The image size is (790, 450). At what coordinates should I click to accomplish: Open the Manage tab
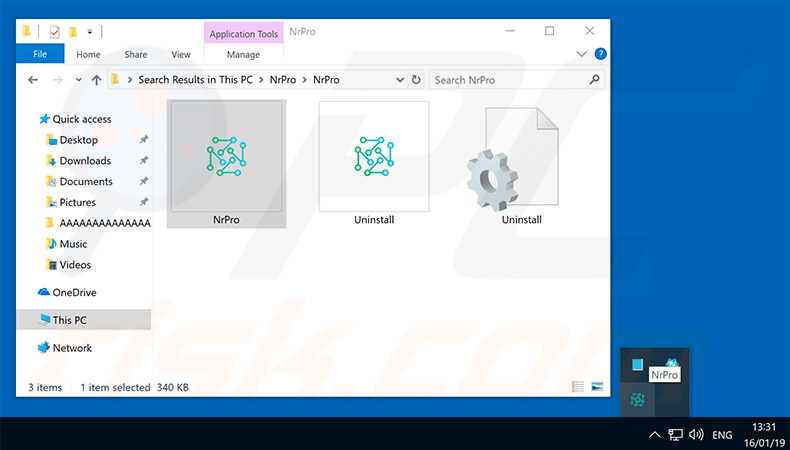coord(243,54)
